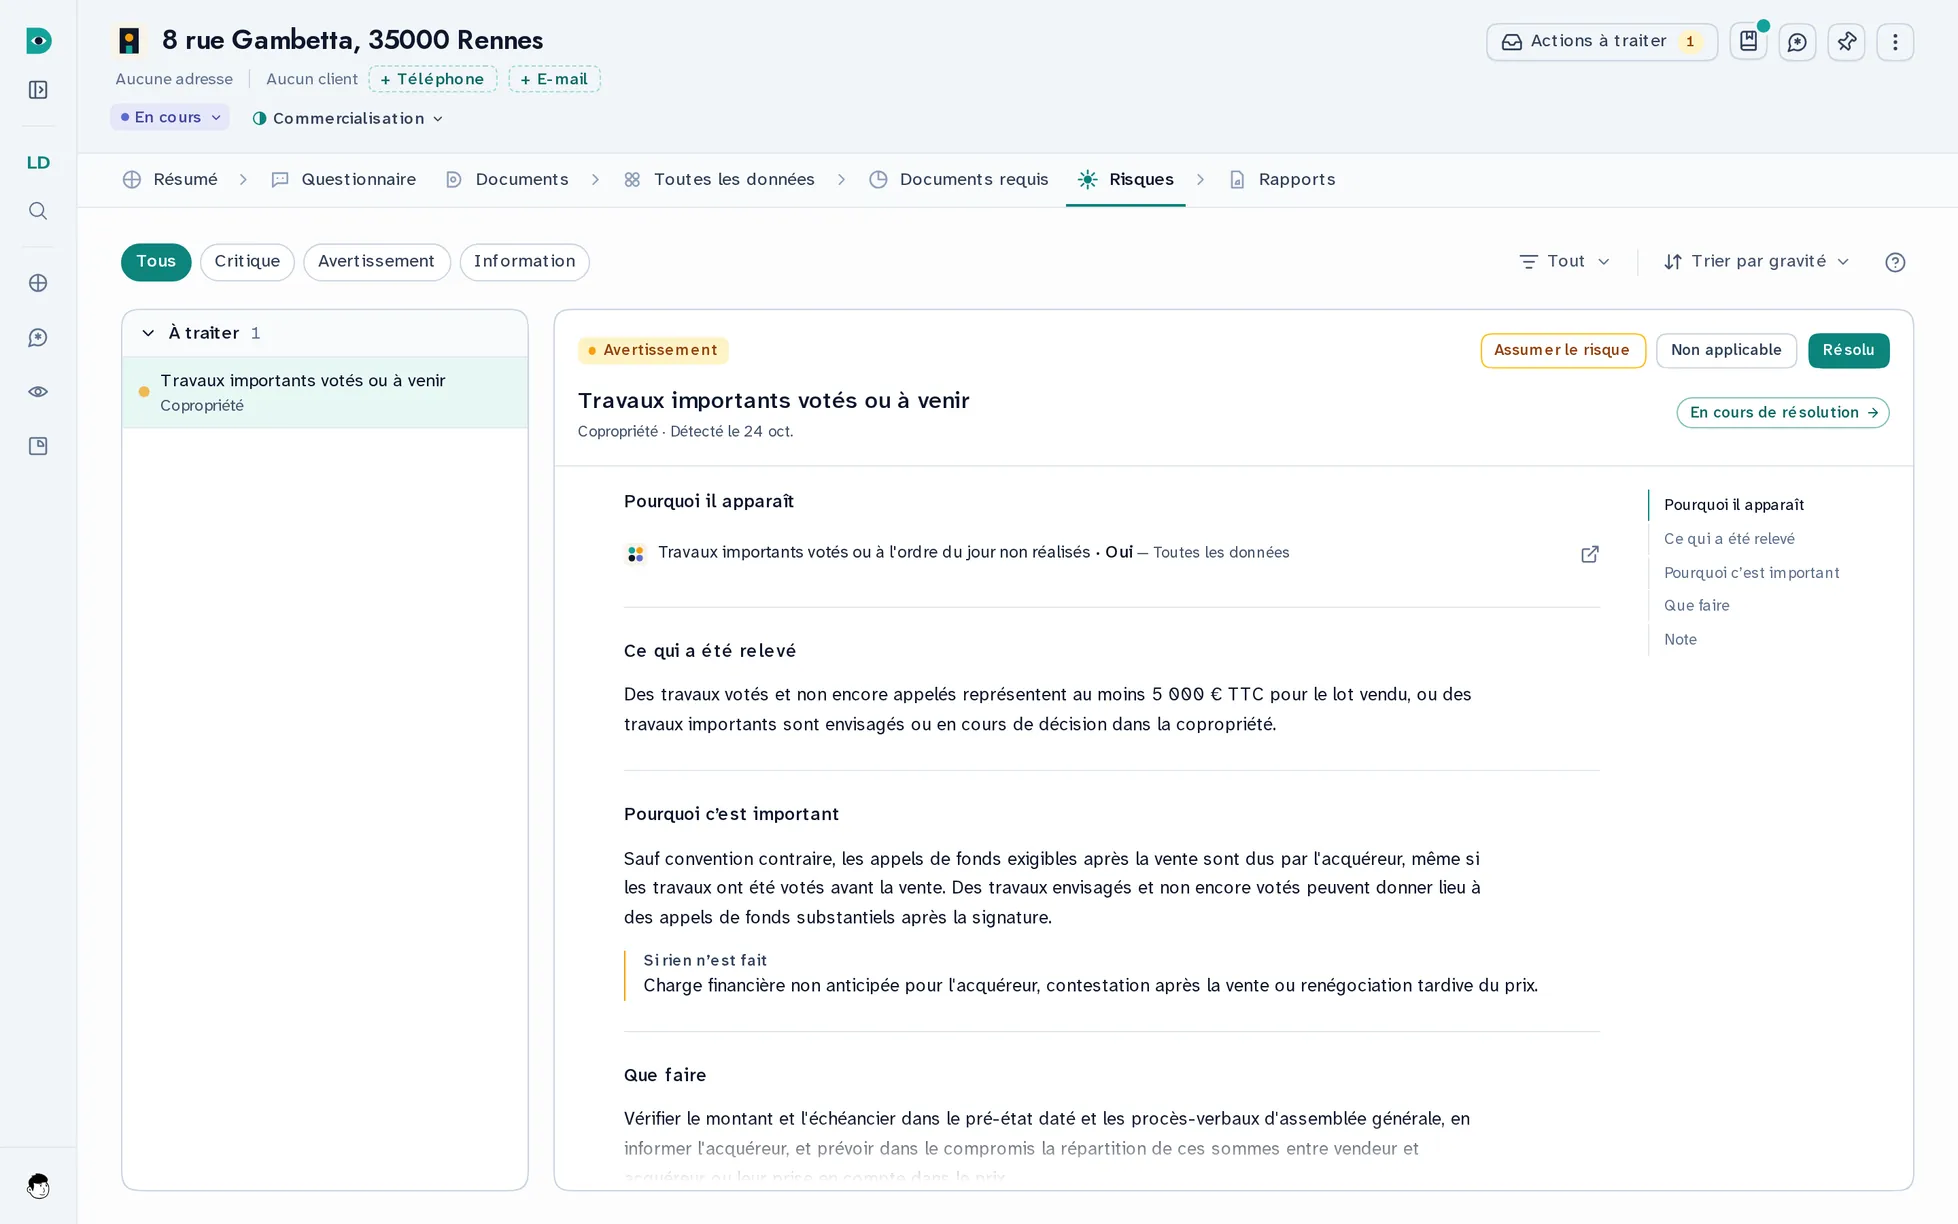Screen dimensions: 1958x1224
Task: Click the eye icon in sidebar
Action: tap(38, 392)
